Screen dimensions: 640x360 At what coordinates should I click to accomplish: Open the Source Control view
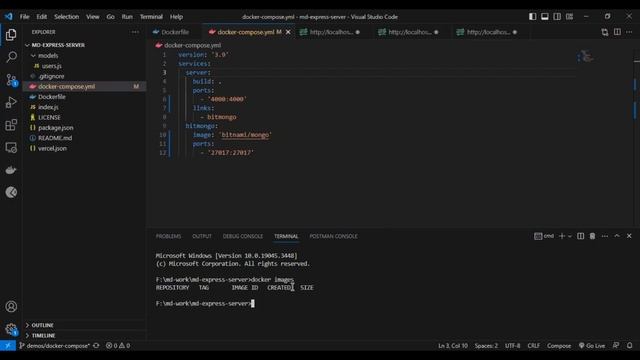click(11, 80)
